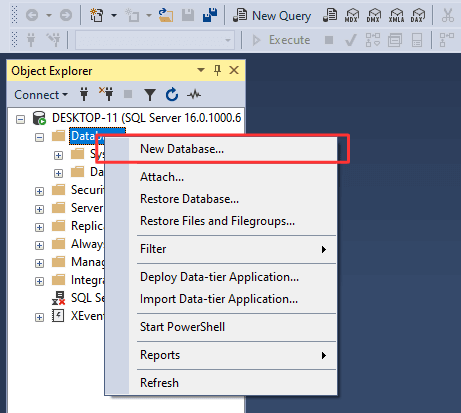Click the Filter funnel icon
461x413 pixels.
(x=150, y=95)
